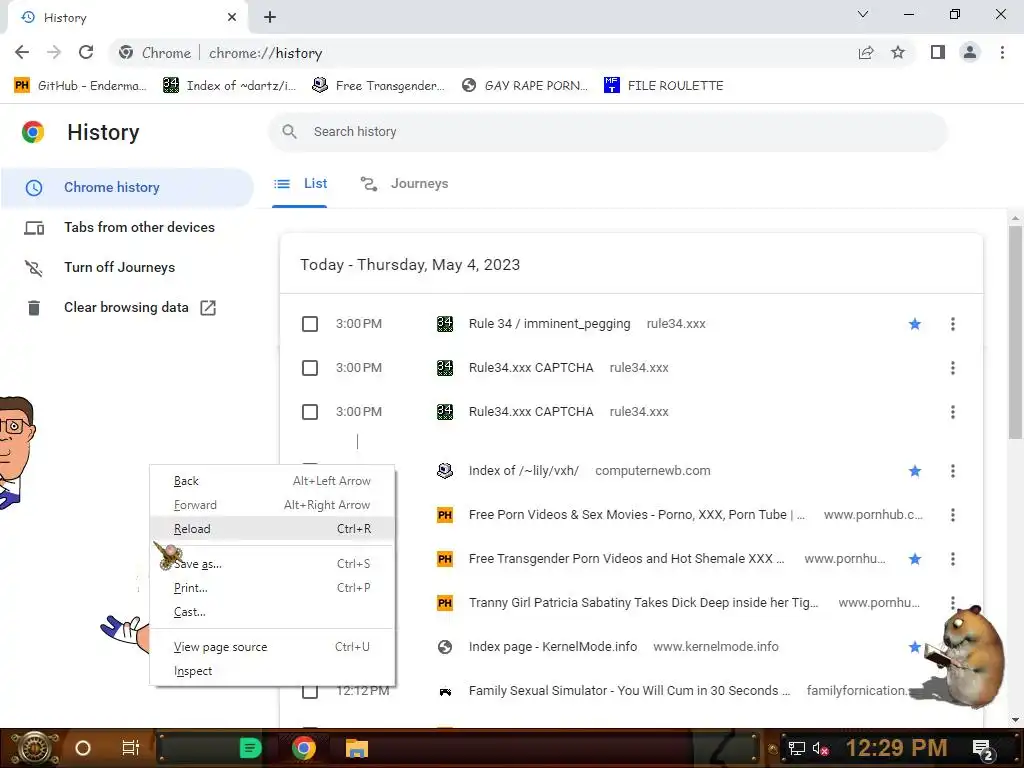Screen dimensions: 1024x768
Task: Click Turn off Journeys in sidebar
Action: [127, 267]
